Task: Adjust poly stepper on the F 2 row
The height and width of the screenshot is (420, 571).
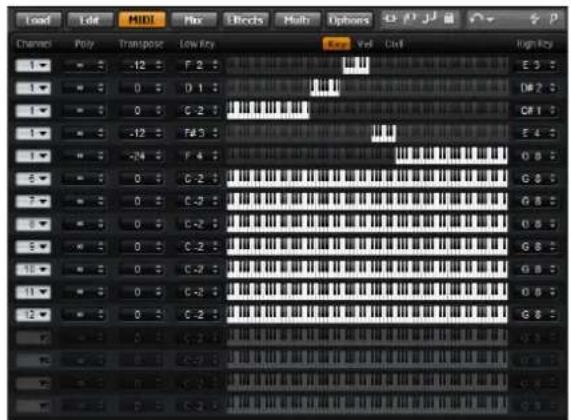Action: tap(101, 66)
